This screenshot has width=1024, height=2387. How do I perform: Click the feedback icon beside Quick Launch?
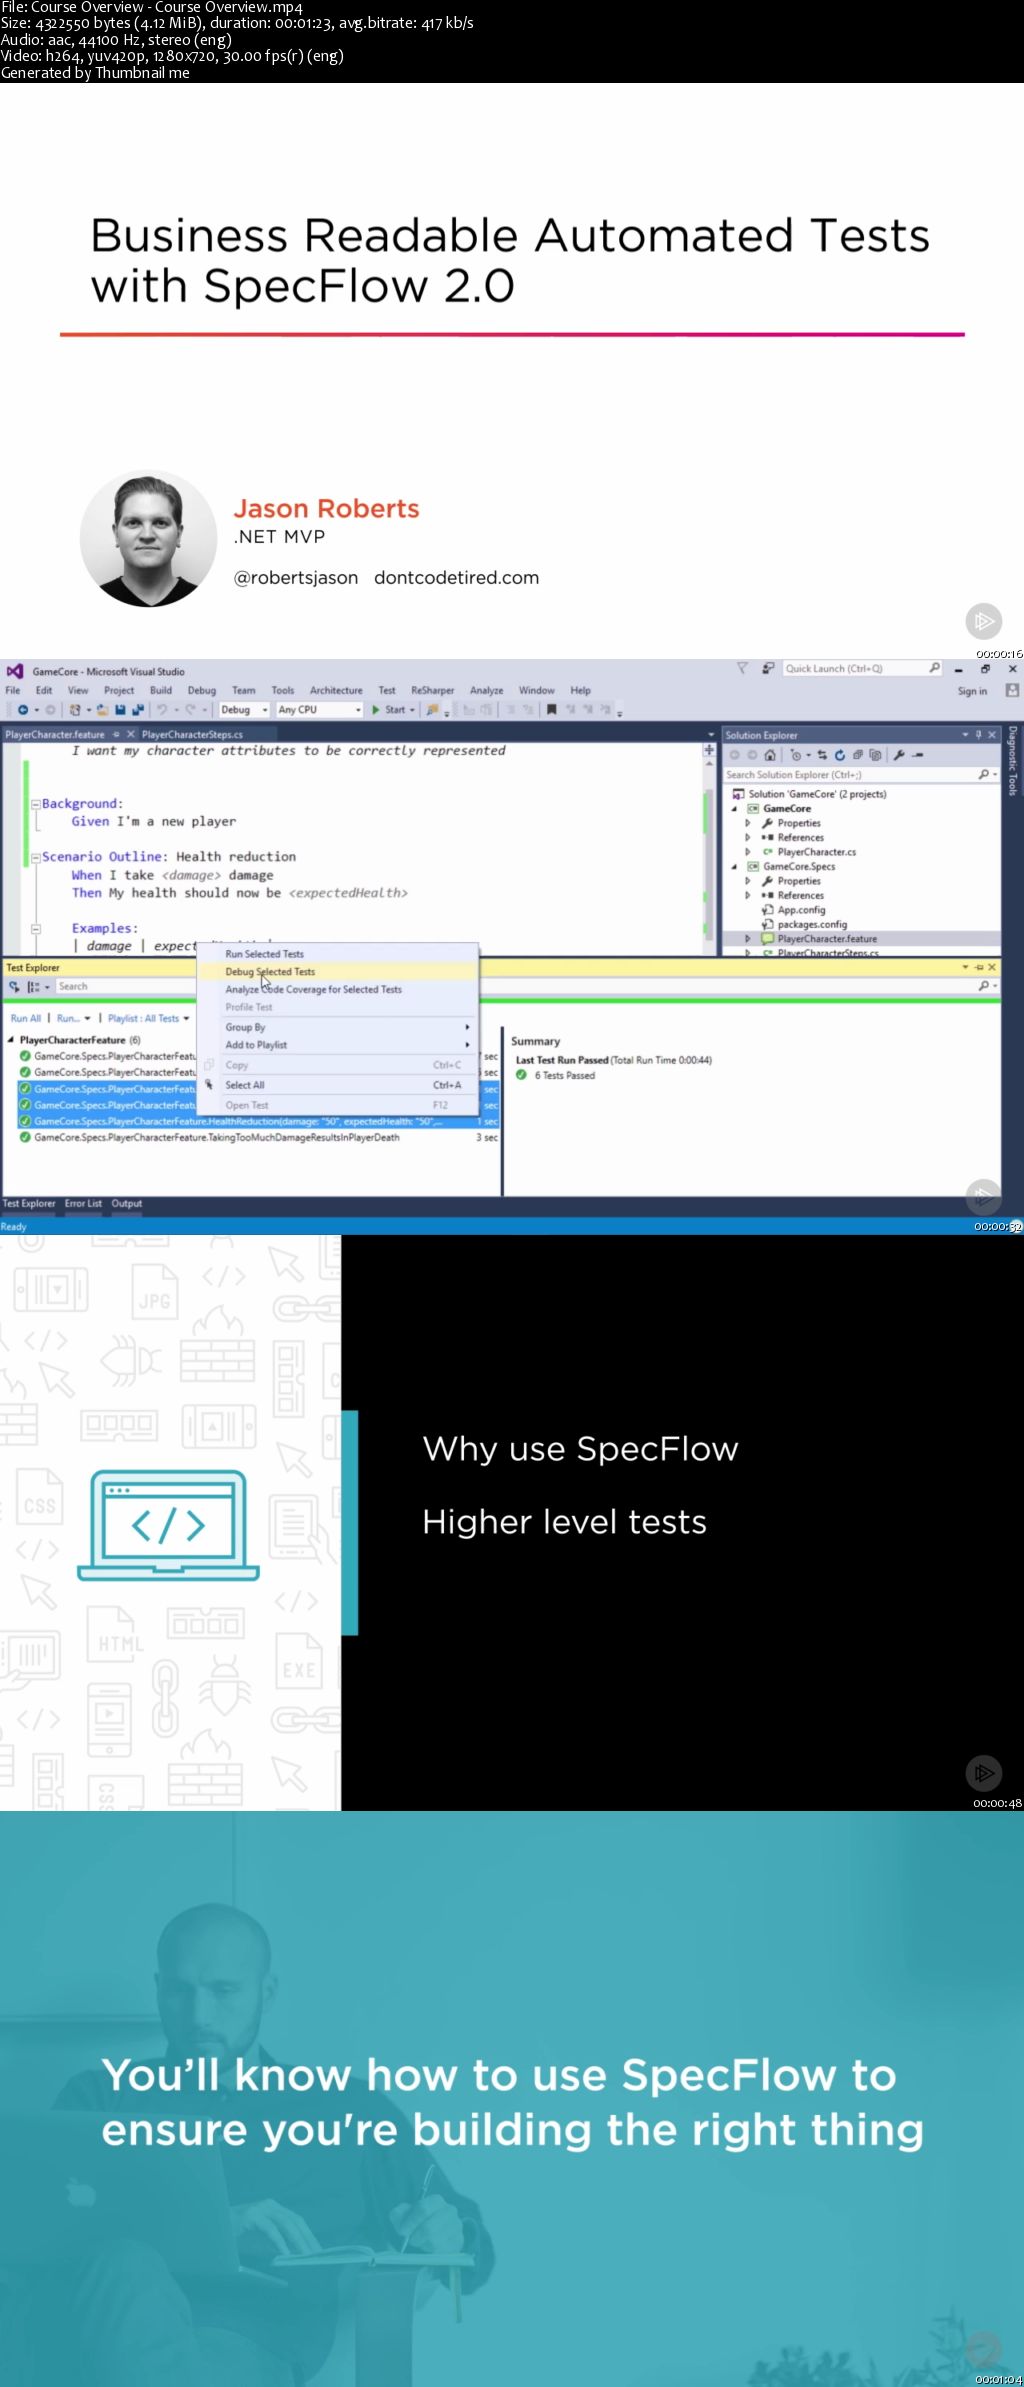pos(768,668)
